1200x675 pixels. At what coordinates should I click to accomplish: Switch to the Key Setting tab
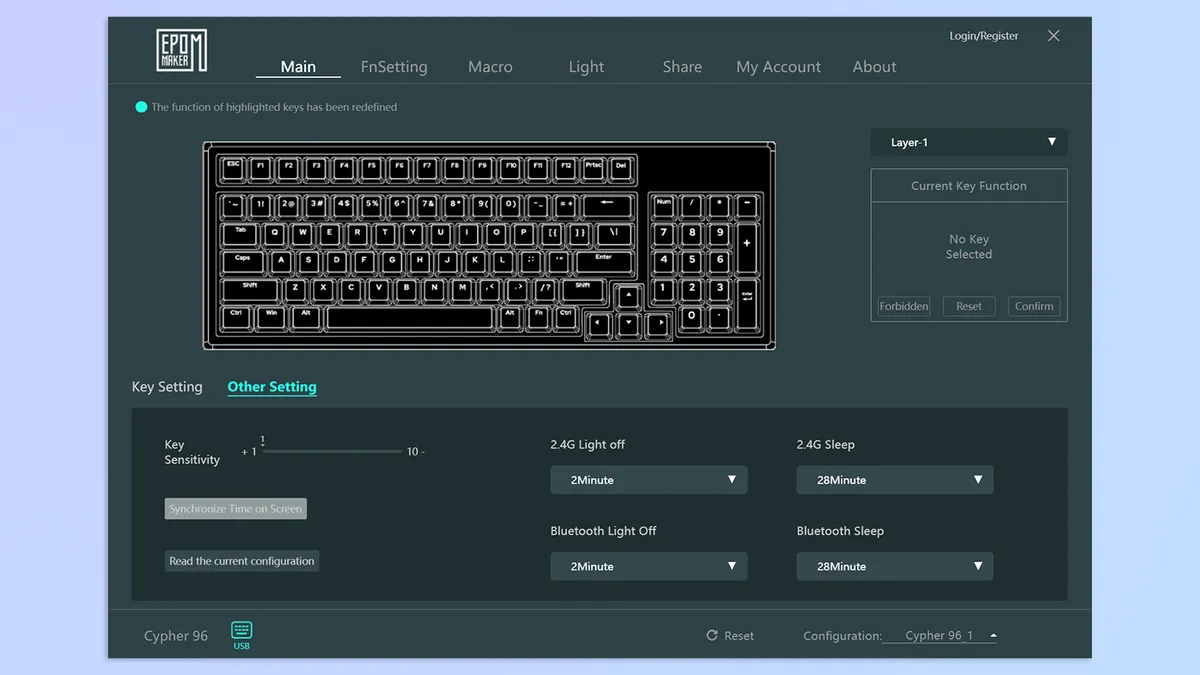(167, 387)
